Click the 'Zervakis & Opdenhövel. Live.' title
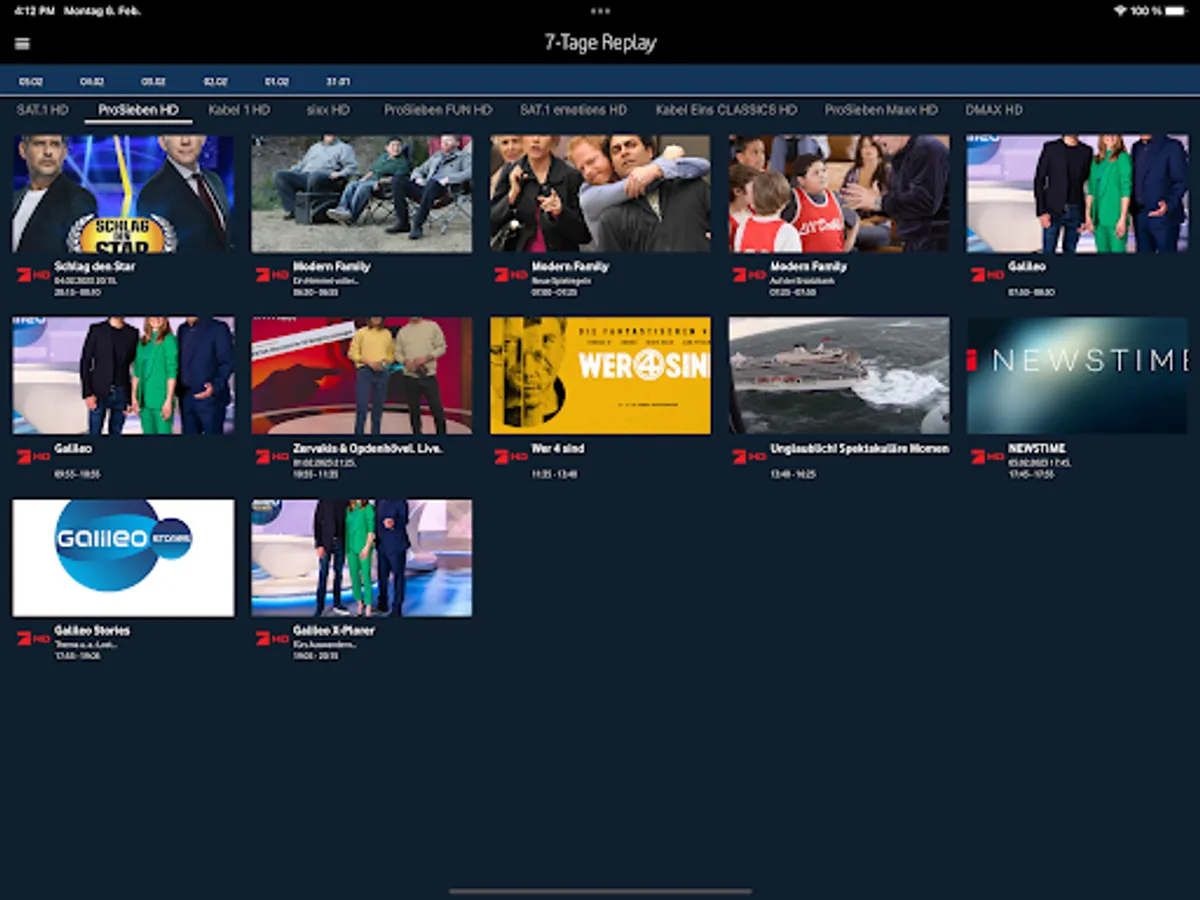This screenshot has width=1200, height=900. 367,449
